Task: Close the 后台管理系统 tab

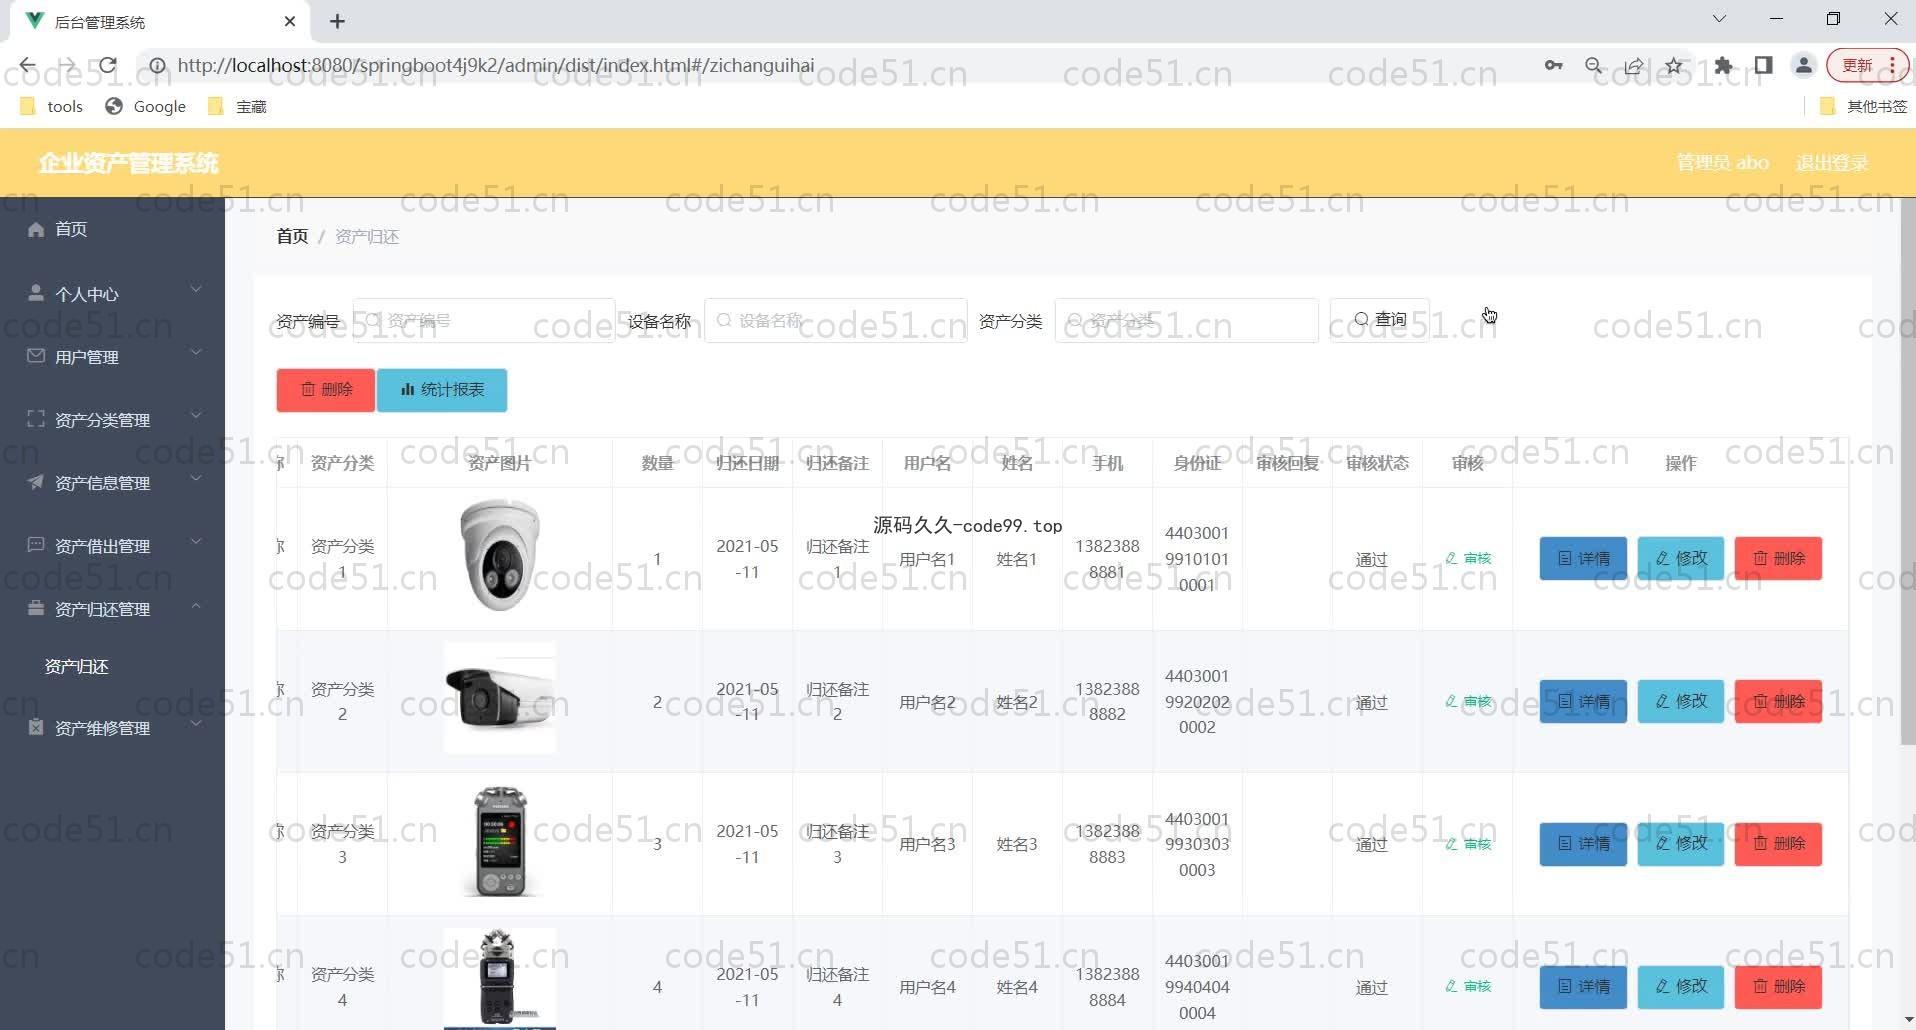Action: click(290, 21)
